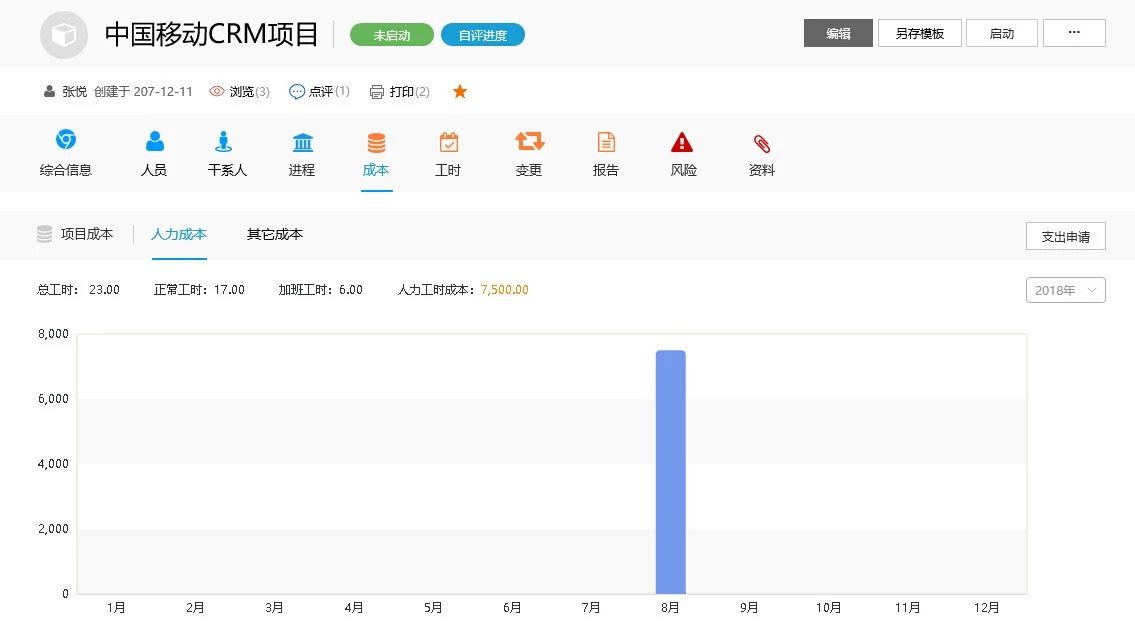1135x633 pixels.
Task: Click the 自评进度 progress badge
Action: point(483,35)
